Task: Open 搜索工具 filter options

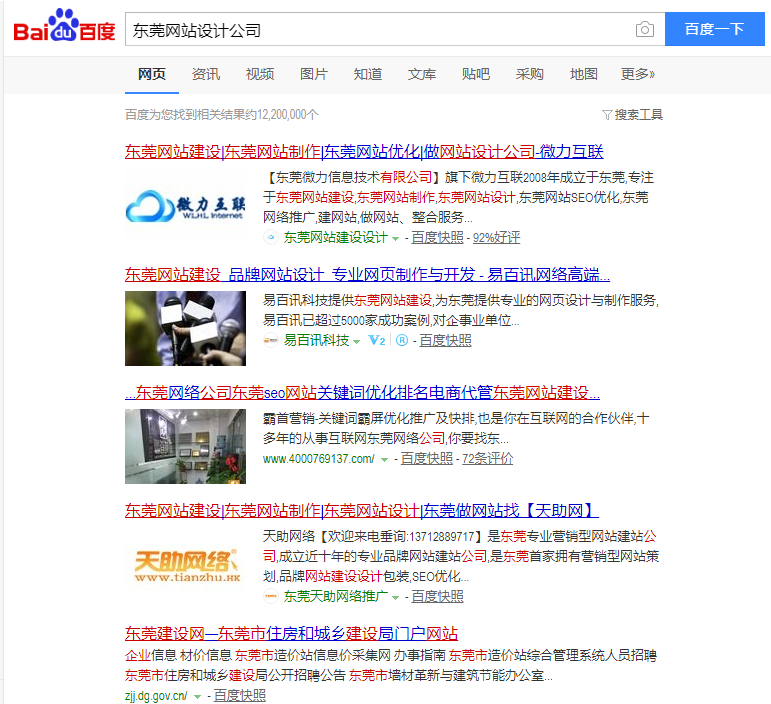Action: click(x=638, y=115)
